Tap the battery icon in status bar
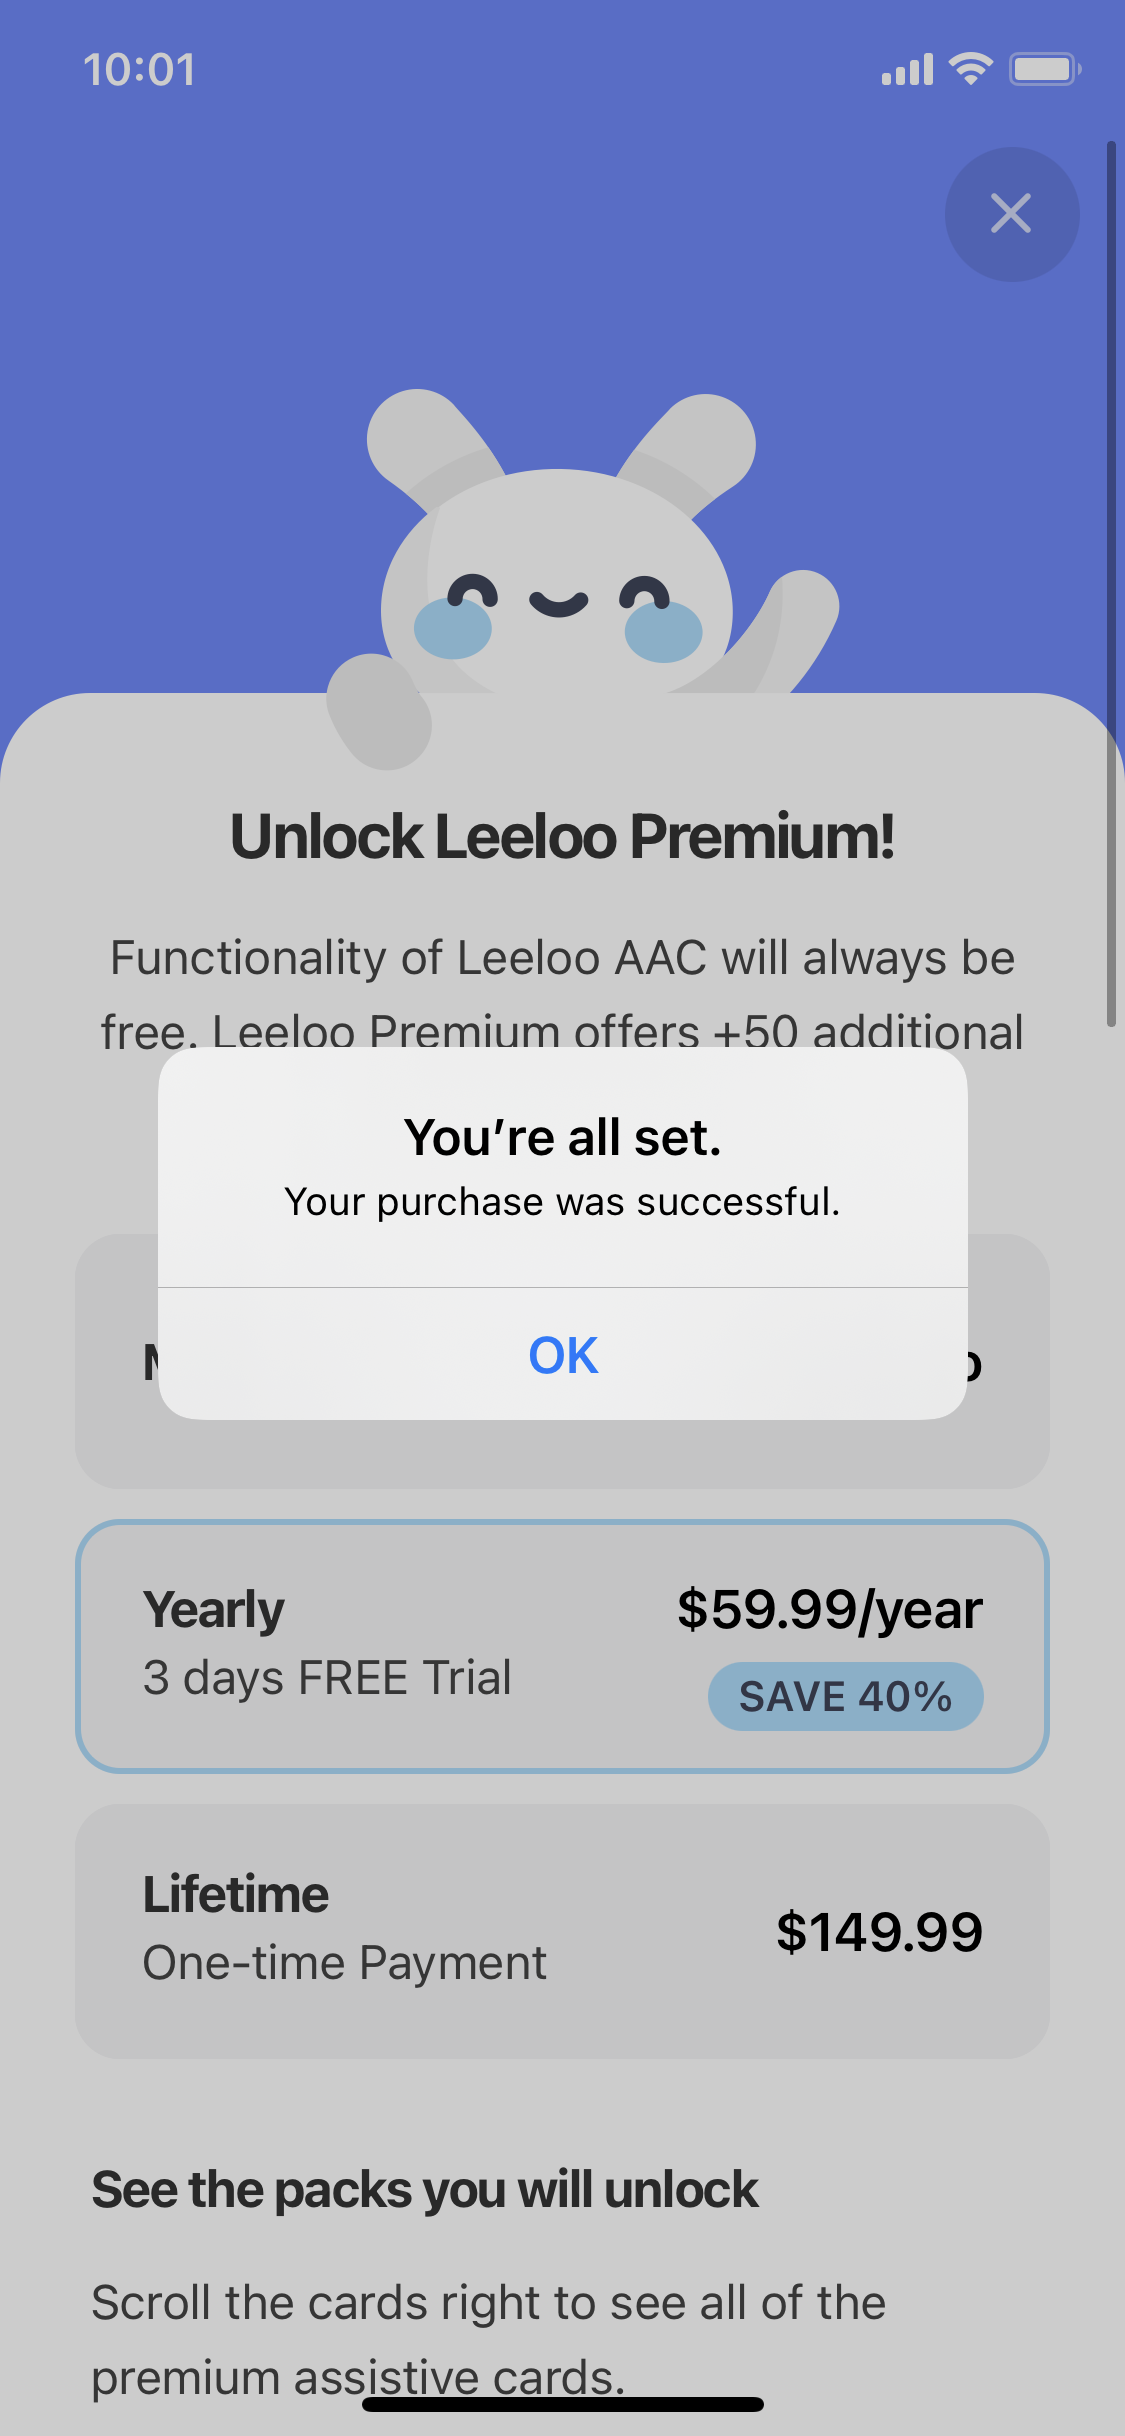The width and height of the screenshot is (1125, 2436). [1043, 69]
